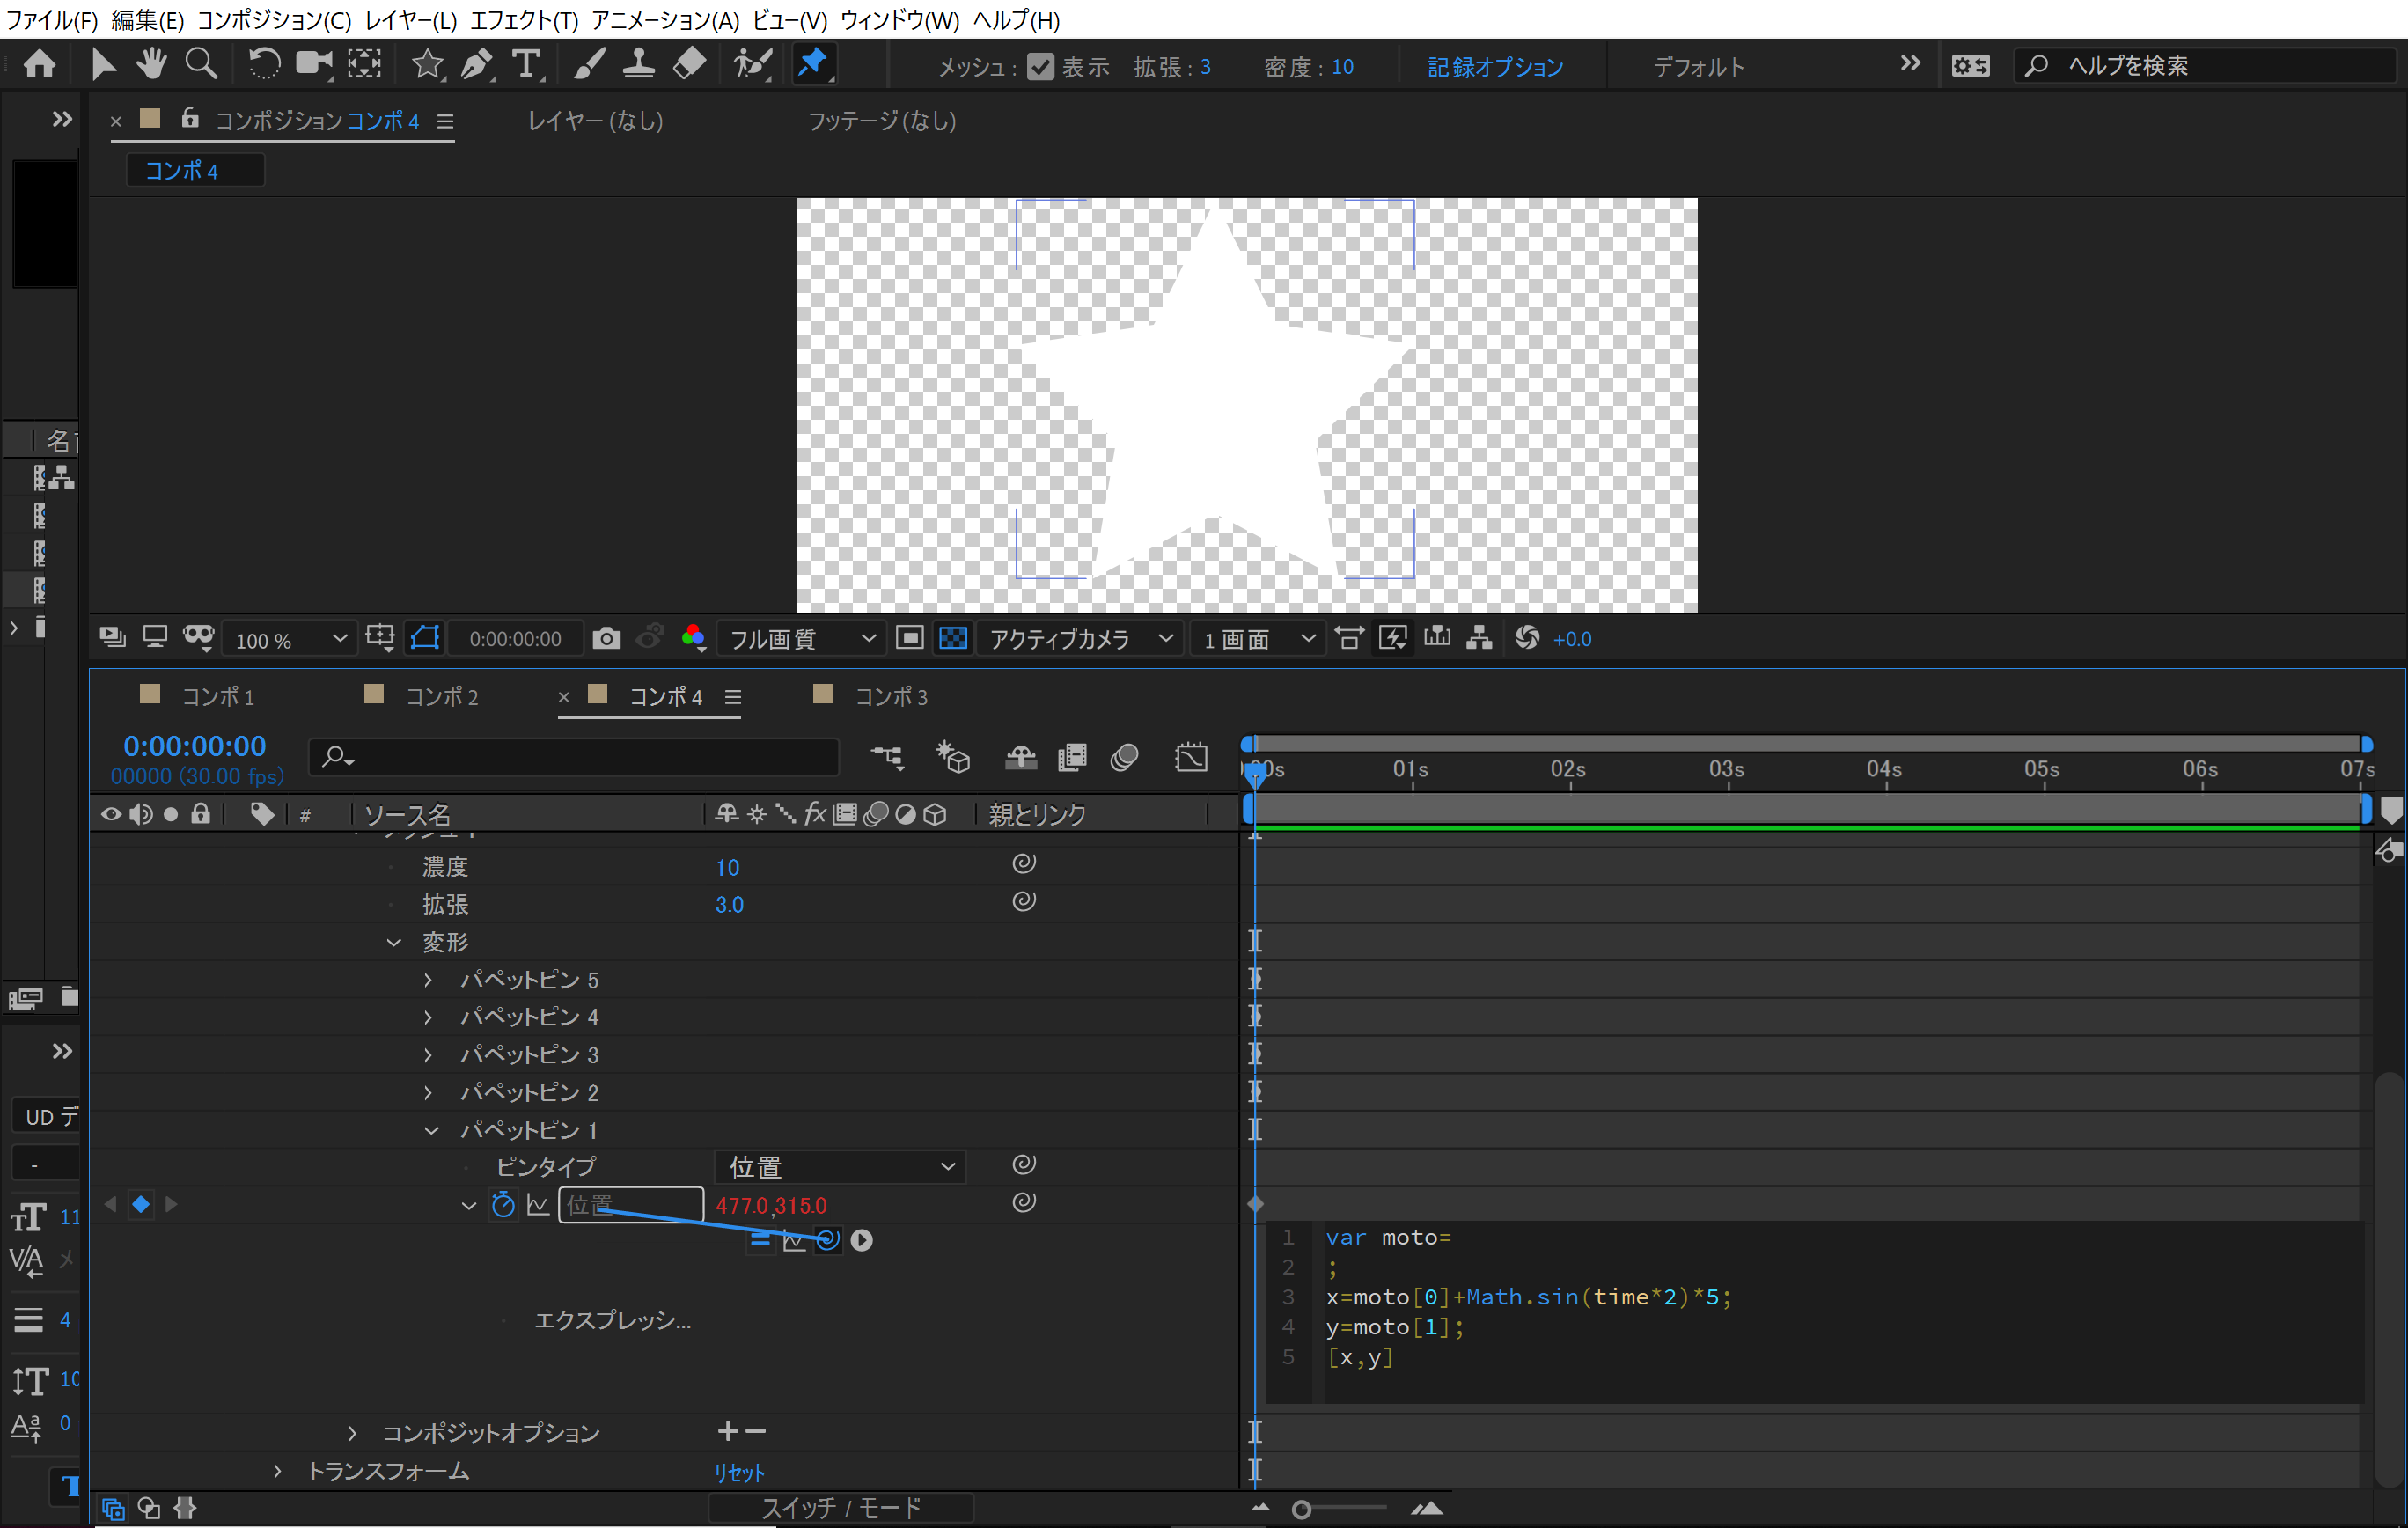Open the アクティブカメラ view dropdown
2408x1528 pixels.
click(x=1080, y=639)
